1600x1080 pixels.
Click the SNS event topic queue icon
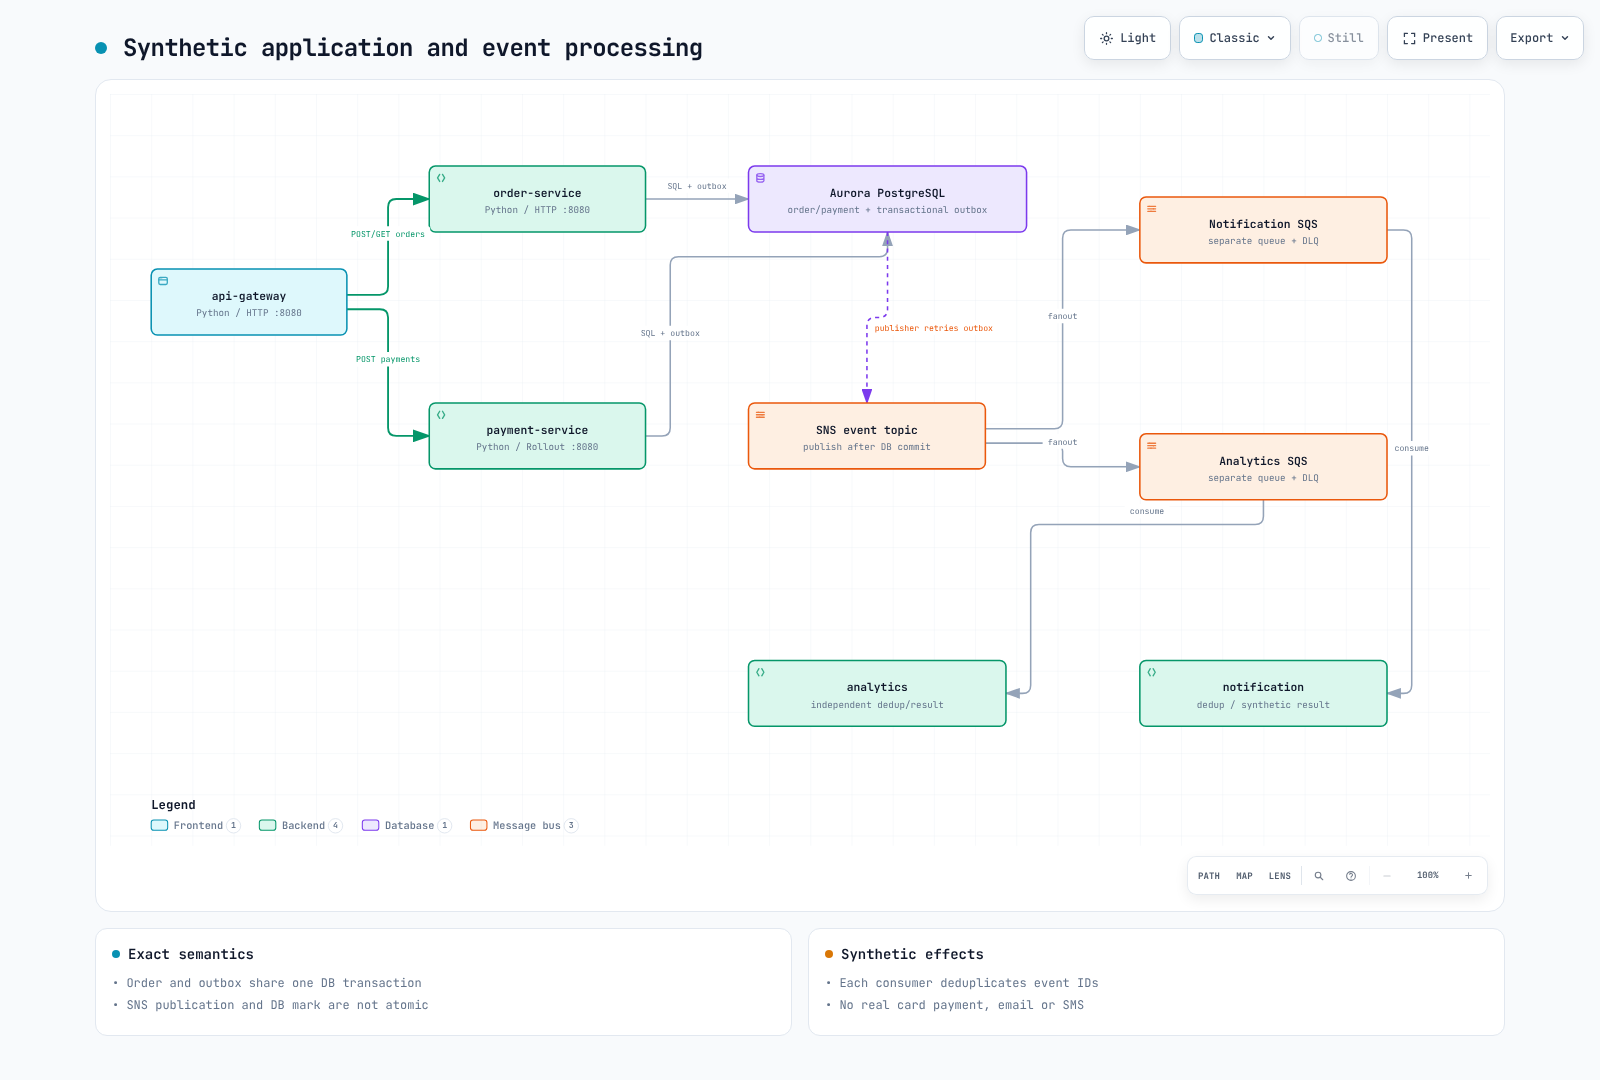click(760, 415)
